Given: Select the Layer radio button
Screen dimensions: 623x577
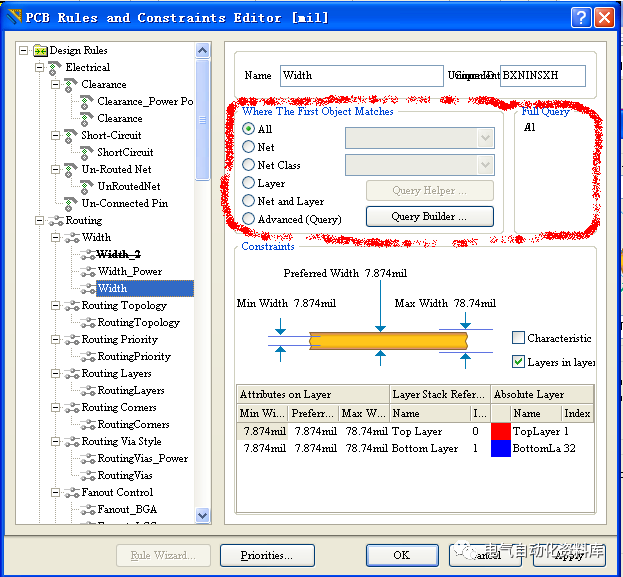Looking at the screenshot, I should tap(248, 183).
